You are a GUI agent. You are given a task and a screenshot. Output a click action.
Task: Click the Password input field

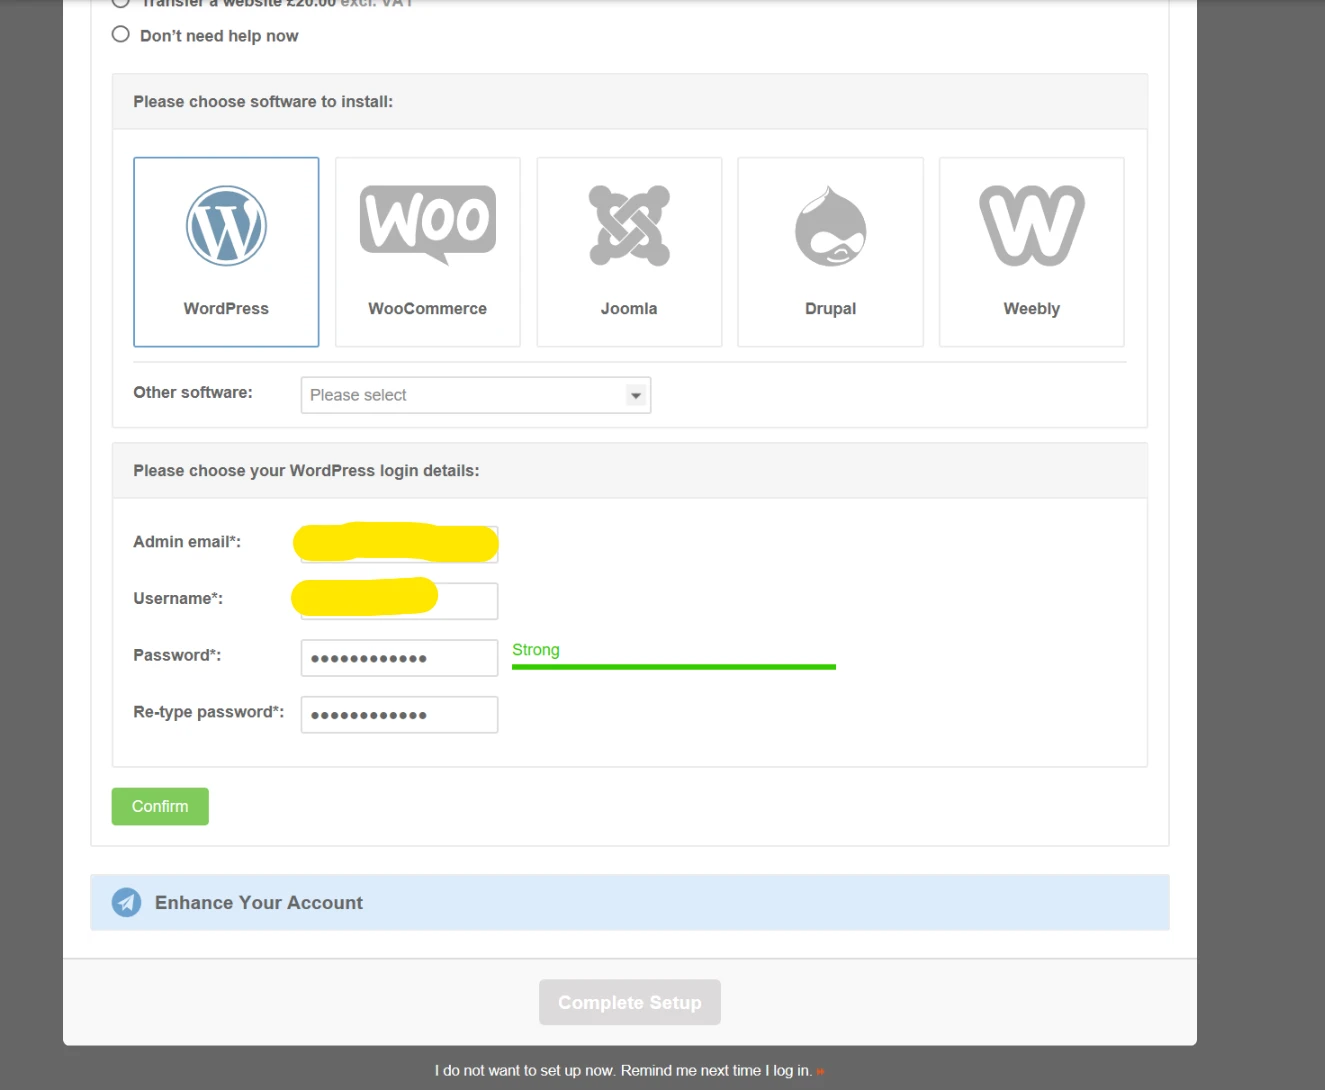pos(399,658)
